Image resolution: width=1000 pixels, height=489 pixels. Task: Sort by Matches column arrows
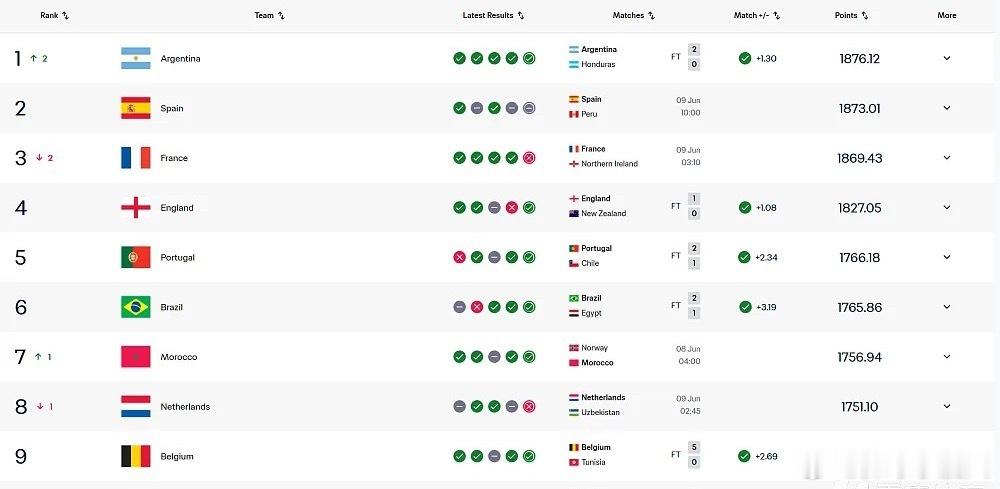[x=651, y=16]
